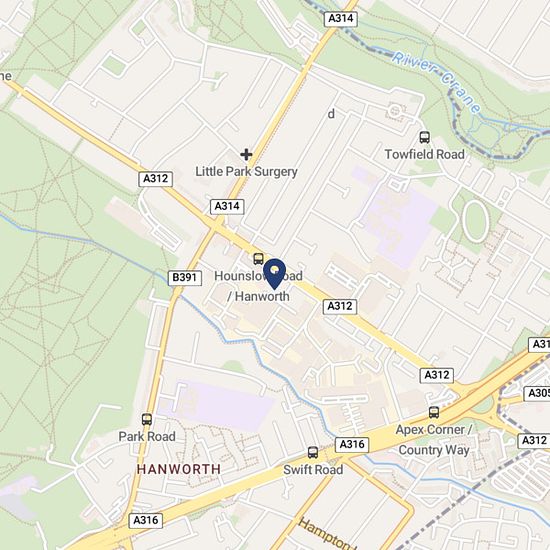Select the Apex Corner / Country Way bus icon
The image size is (550, 550).
pos(434,412)
